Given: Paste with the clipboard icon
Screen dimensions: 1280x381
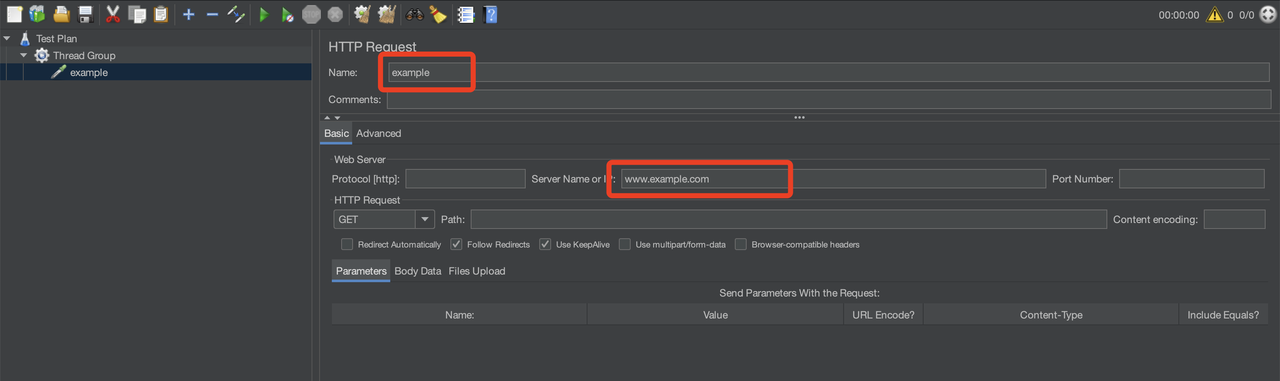Looking at the screenshot, I should point(160,14).
